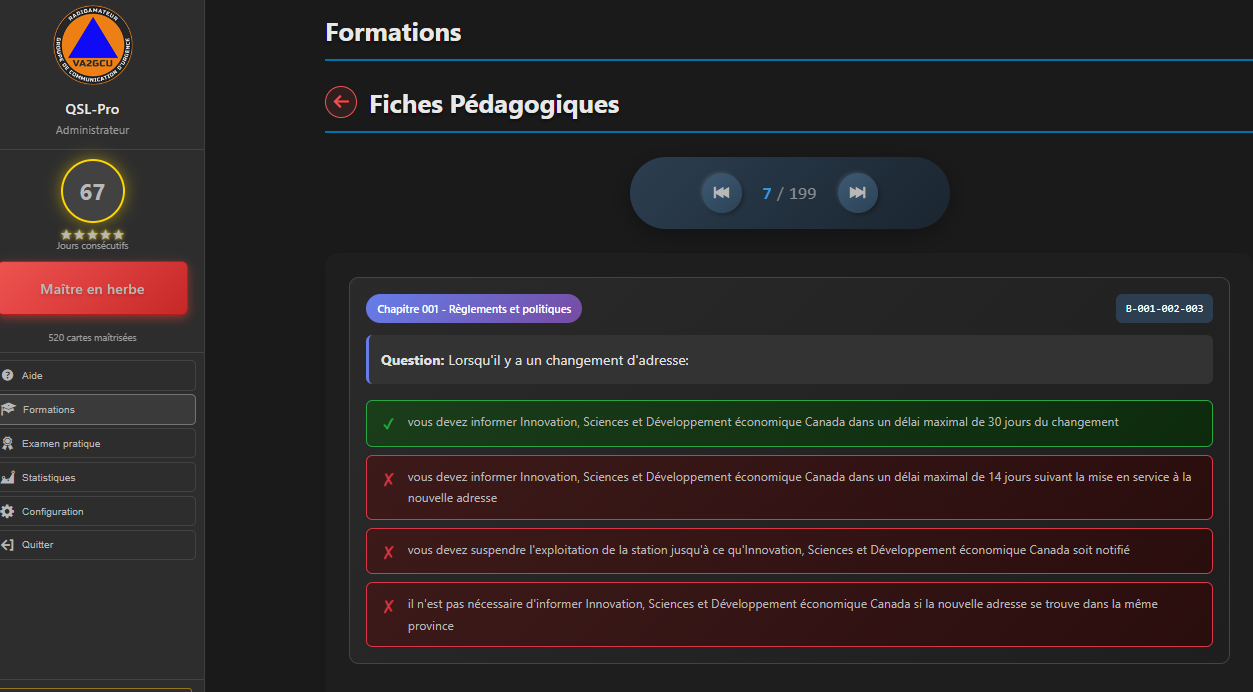Skip to the last flashcard
This screenshot has height=692, width=1253.
coord(857,193)
